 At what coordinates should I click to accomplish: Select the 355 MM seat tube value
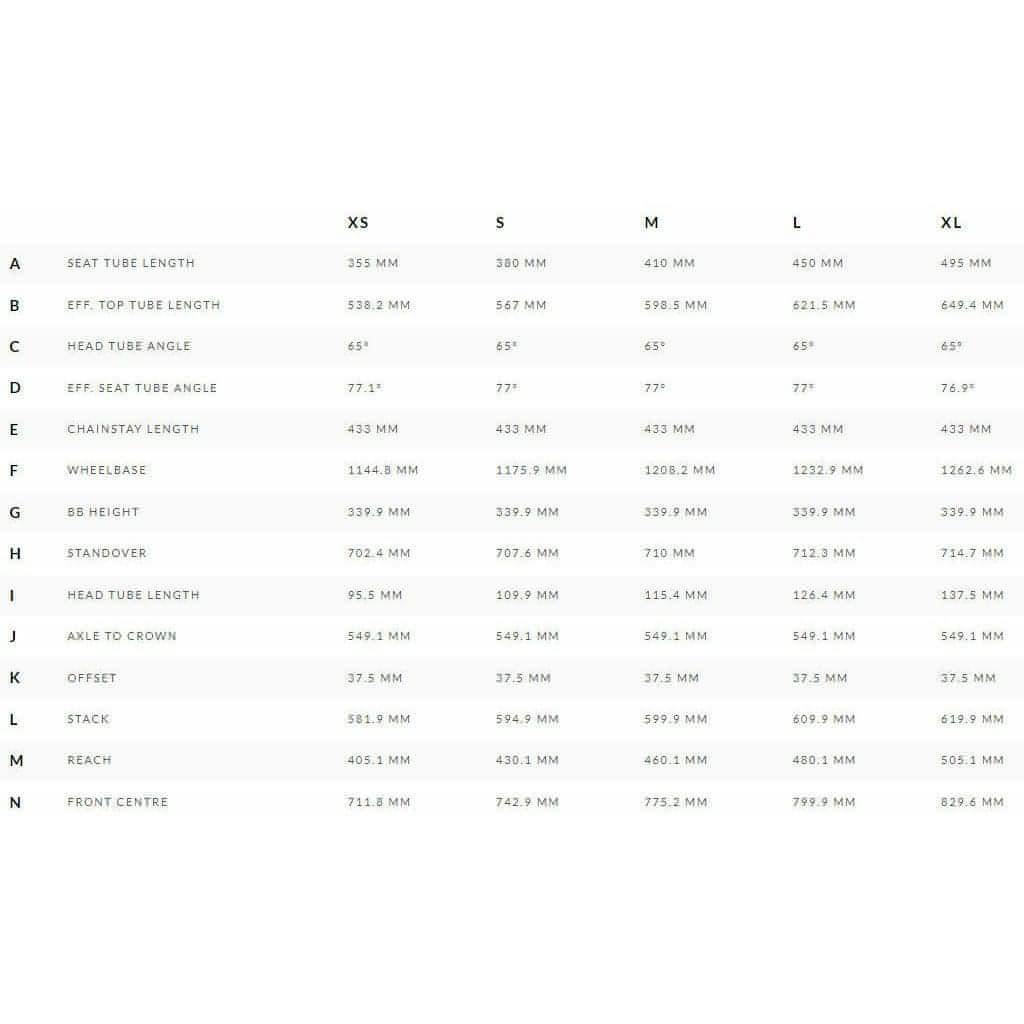373,263
